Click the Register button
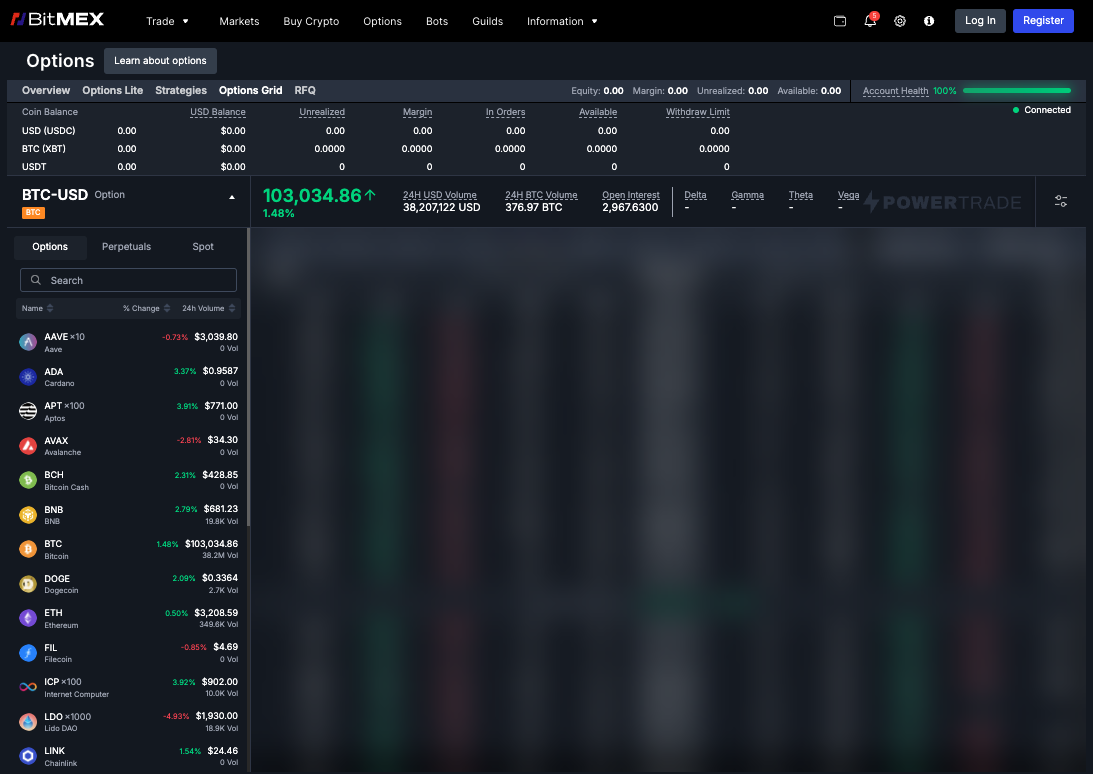 pos(1043,21)
